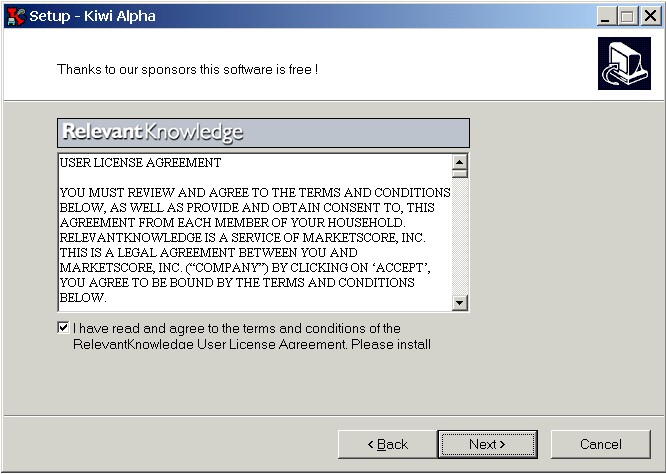Click the disabled maximize button
The width and height of the screenshot is (666, 474).
[x=627, y=16]
